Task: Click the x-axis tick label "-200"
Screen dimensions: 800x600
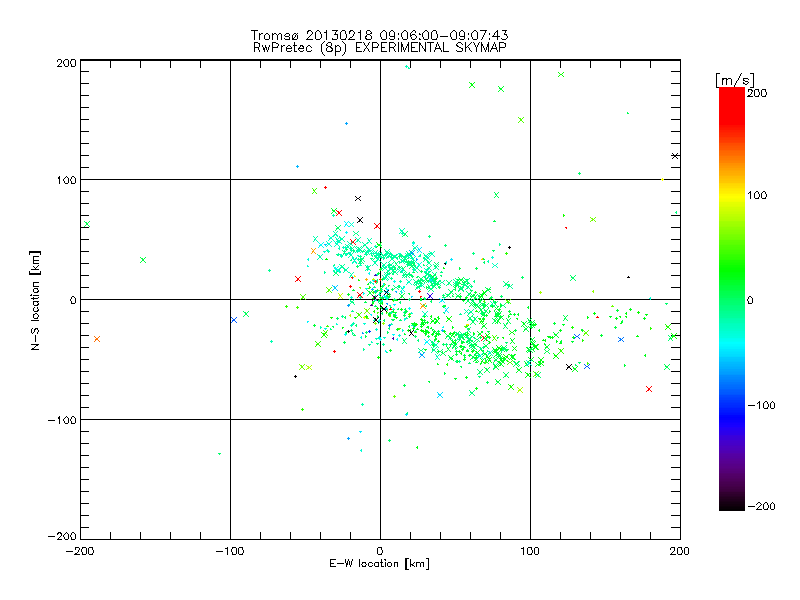Action: coord(80,551)
